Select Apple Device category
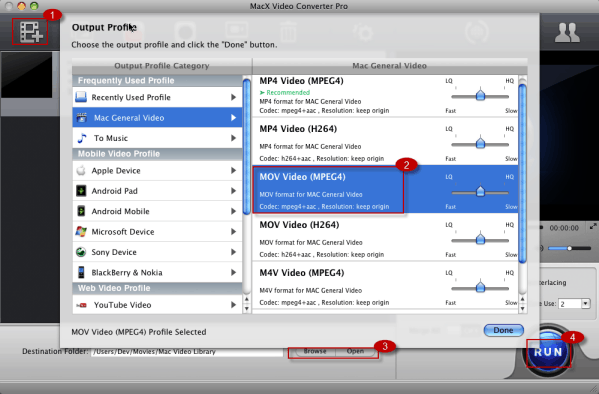599x394 pixels. point(157,170)
